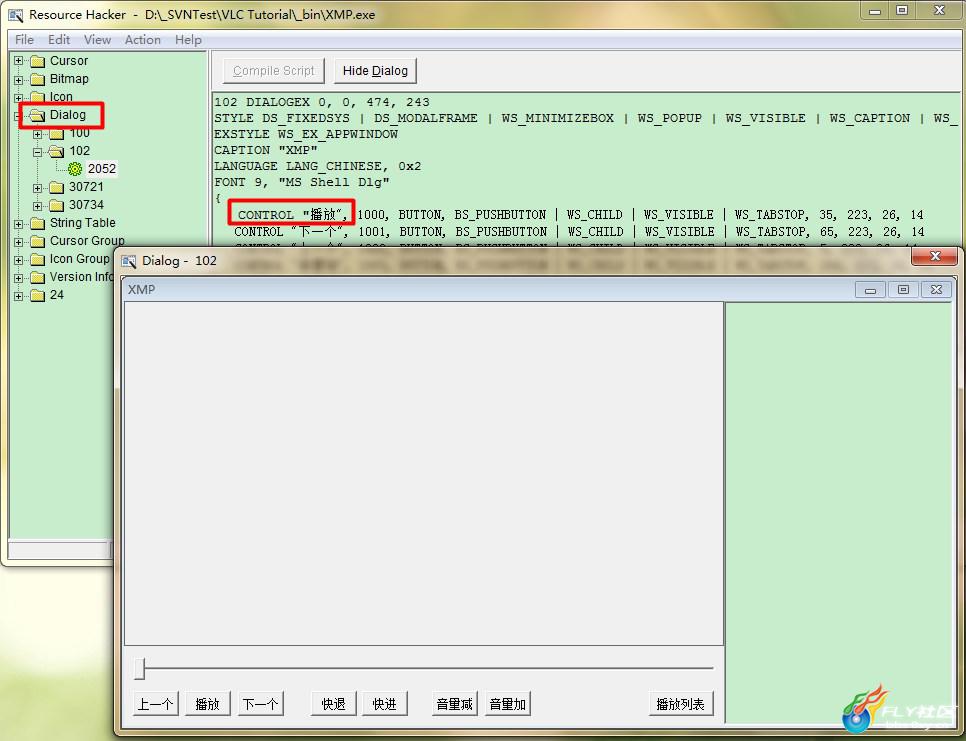Expand the Icon Group node
The width and height of the screenshot is (966, 741).
[18, 260]
